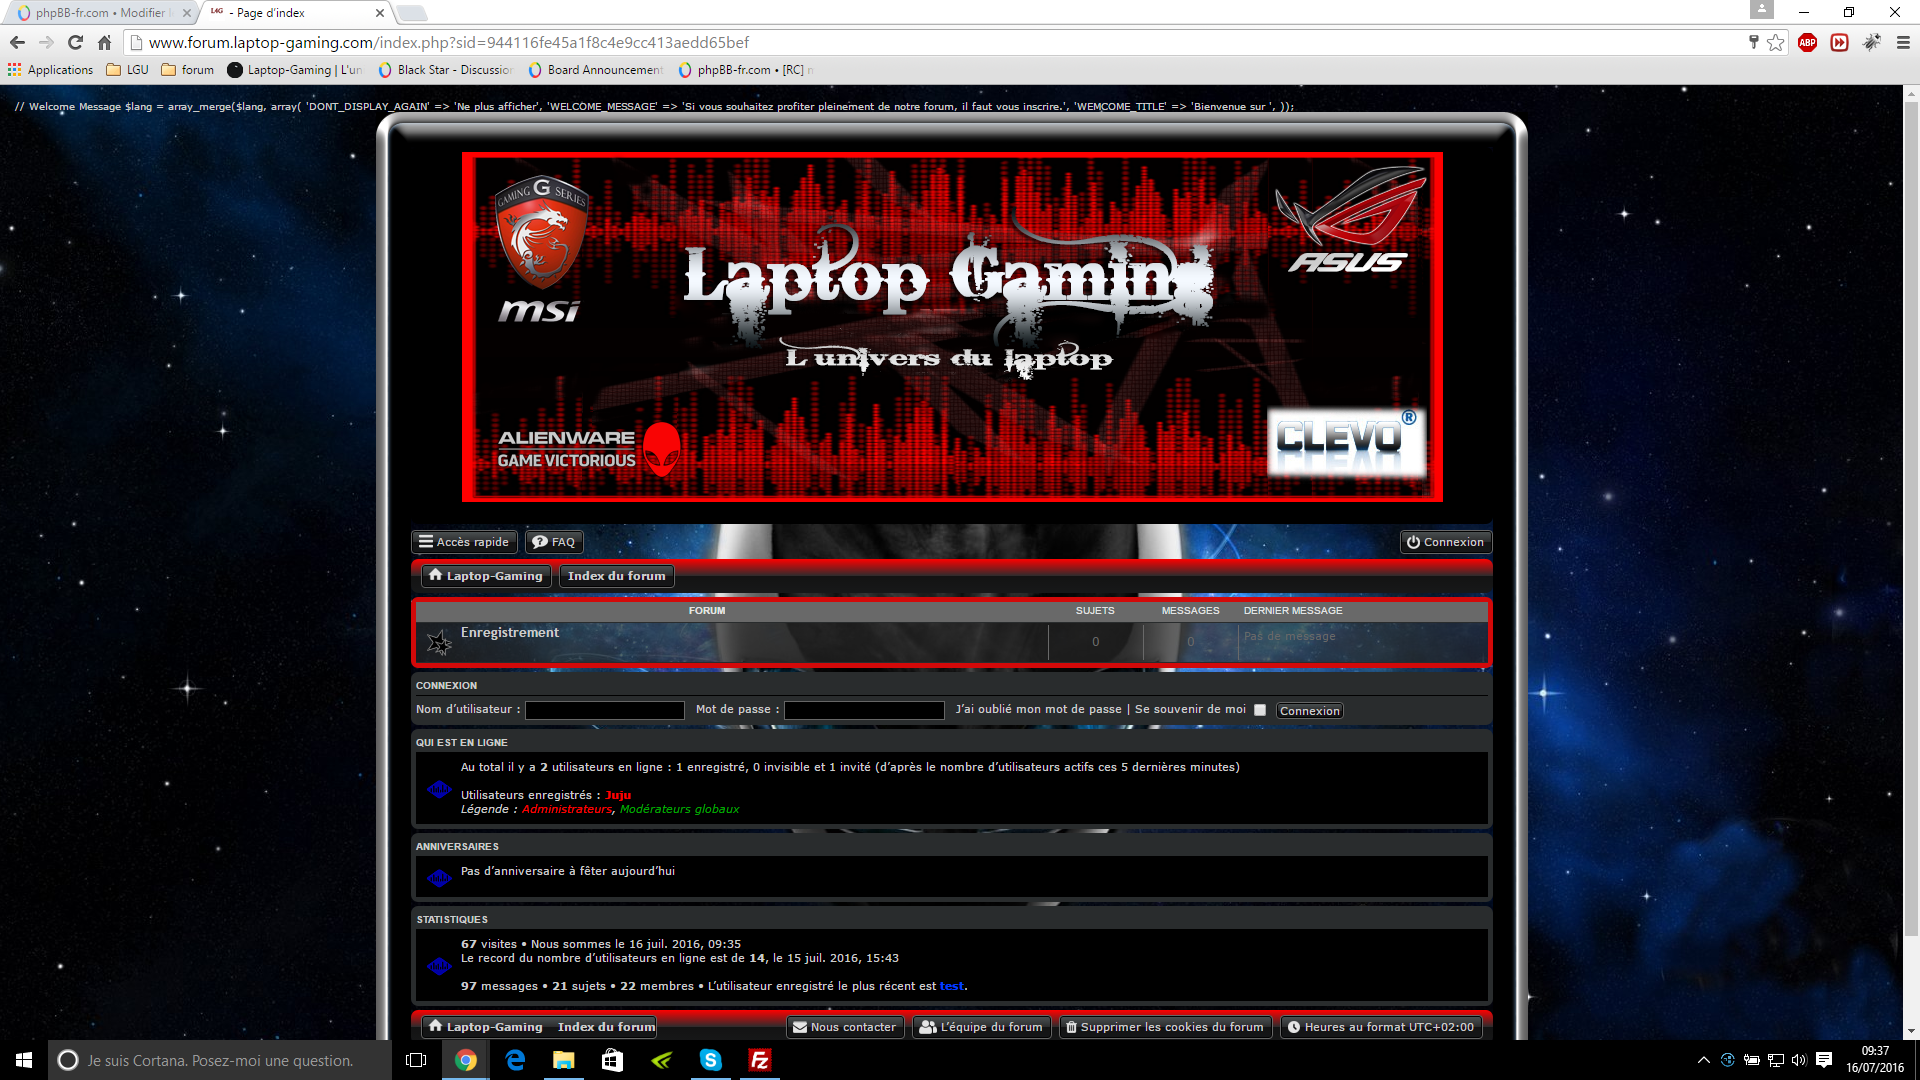Show hidden system tray icons
1920x1080 pixels.
[x=1703, y=1060]
